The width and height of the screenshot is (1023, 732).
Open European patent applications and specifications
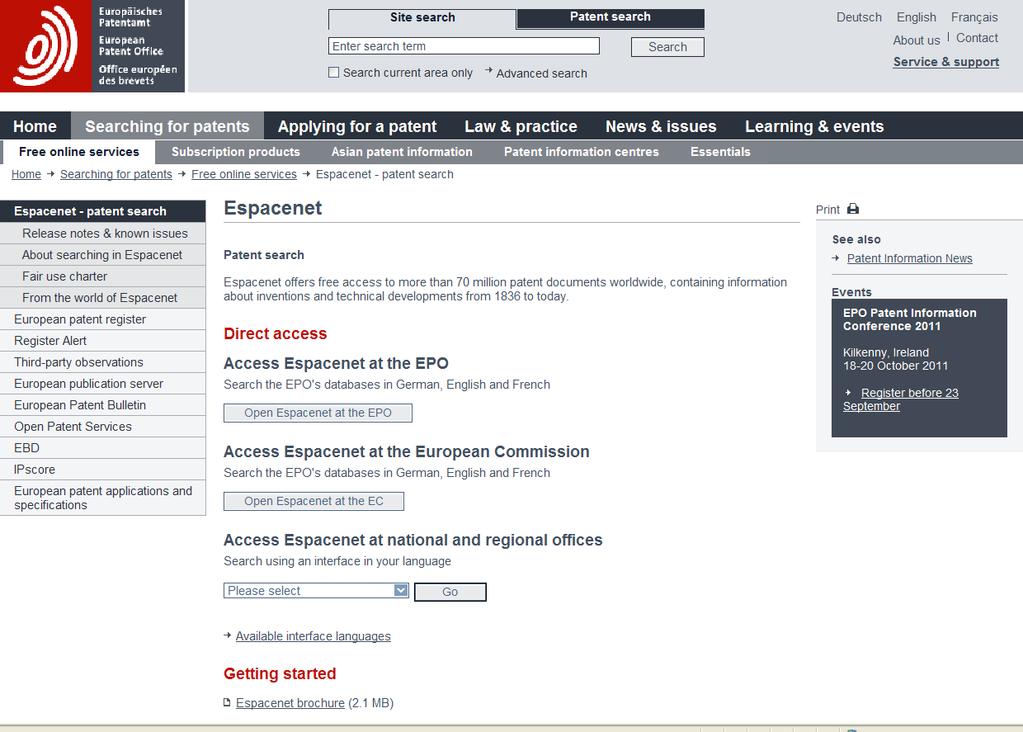coord(102,498)
